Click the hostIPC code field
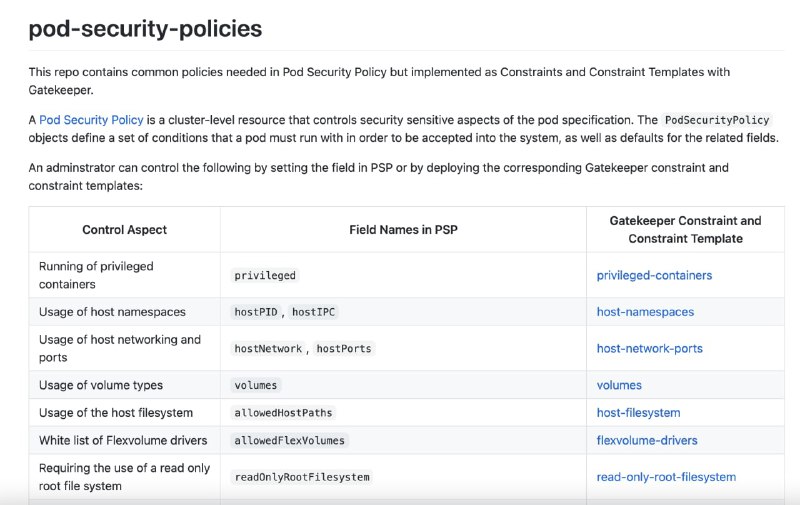Image resolution: width=800 pixels, height=505 pixels. (x=313, y=312)
